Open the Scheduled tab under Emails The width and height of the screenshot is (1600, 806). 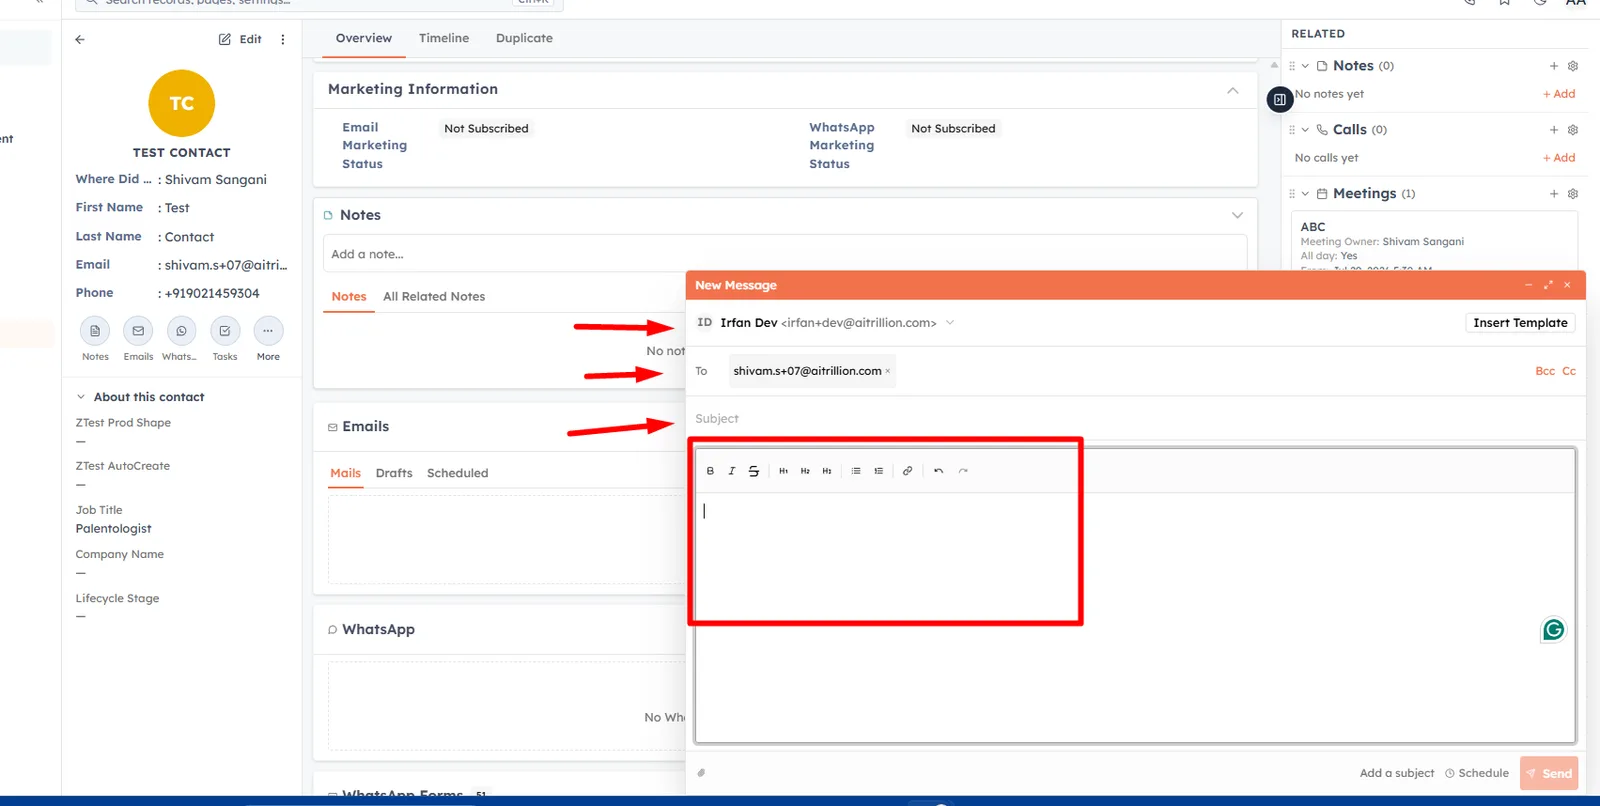[x=457, y=473]
